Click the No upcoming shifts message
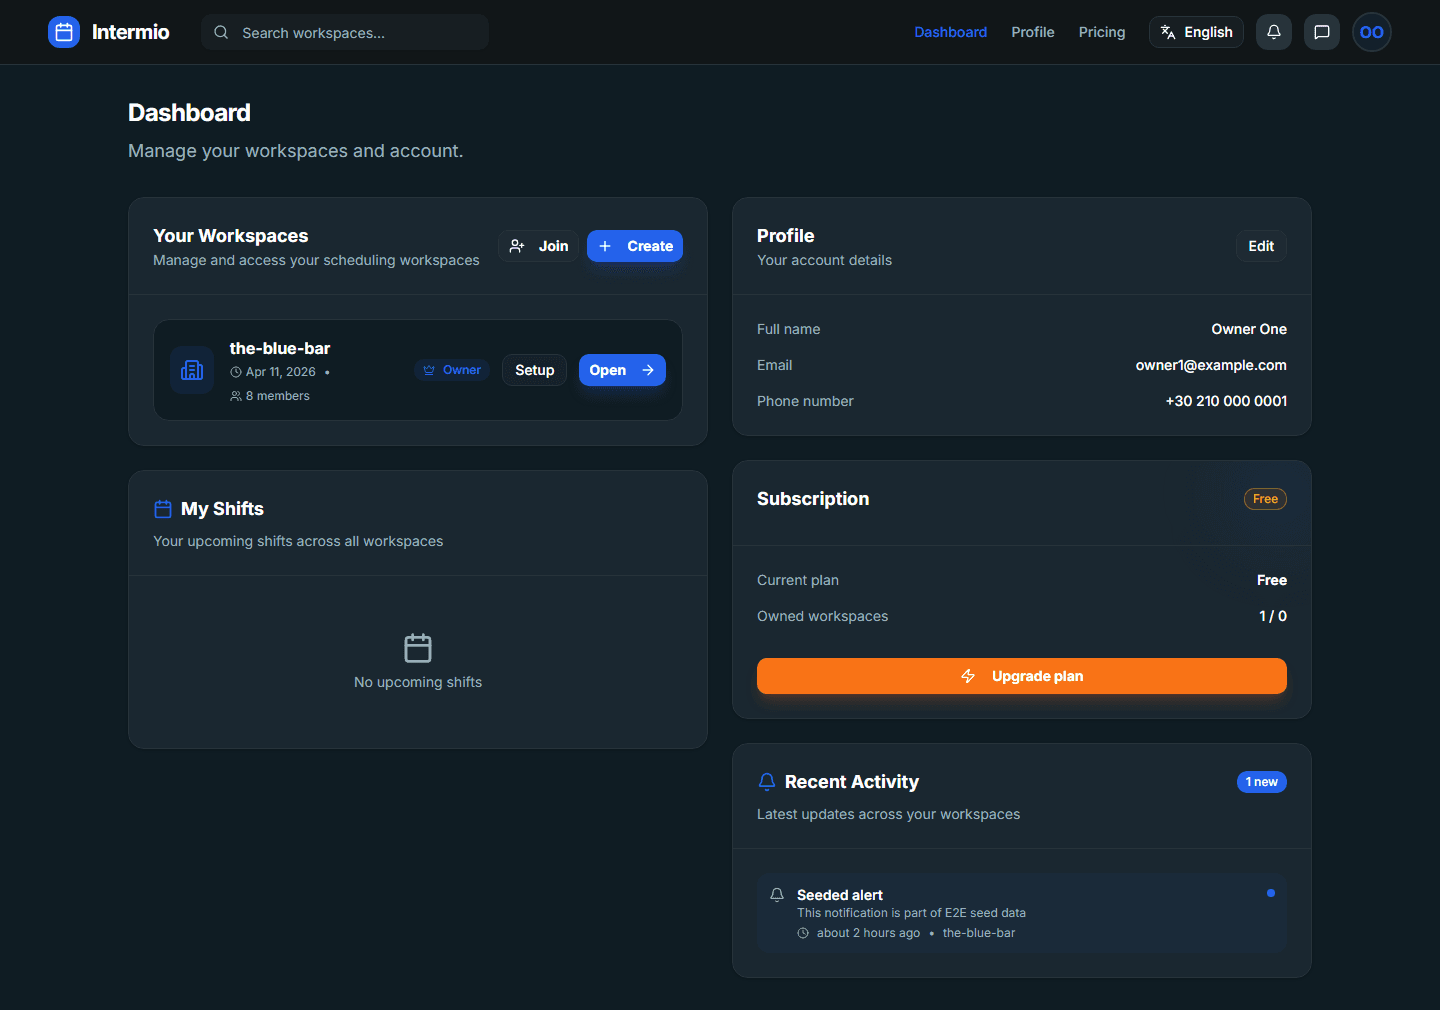Screen dimensions: 1440x1010 click(418, 682)
